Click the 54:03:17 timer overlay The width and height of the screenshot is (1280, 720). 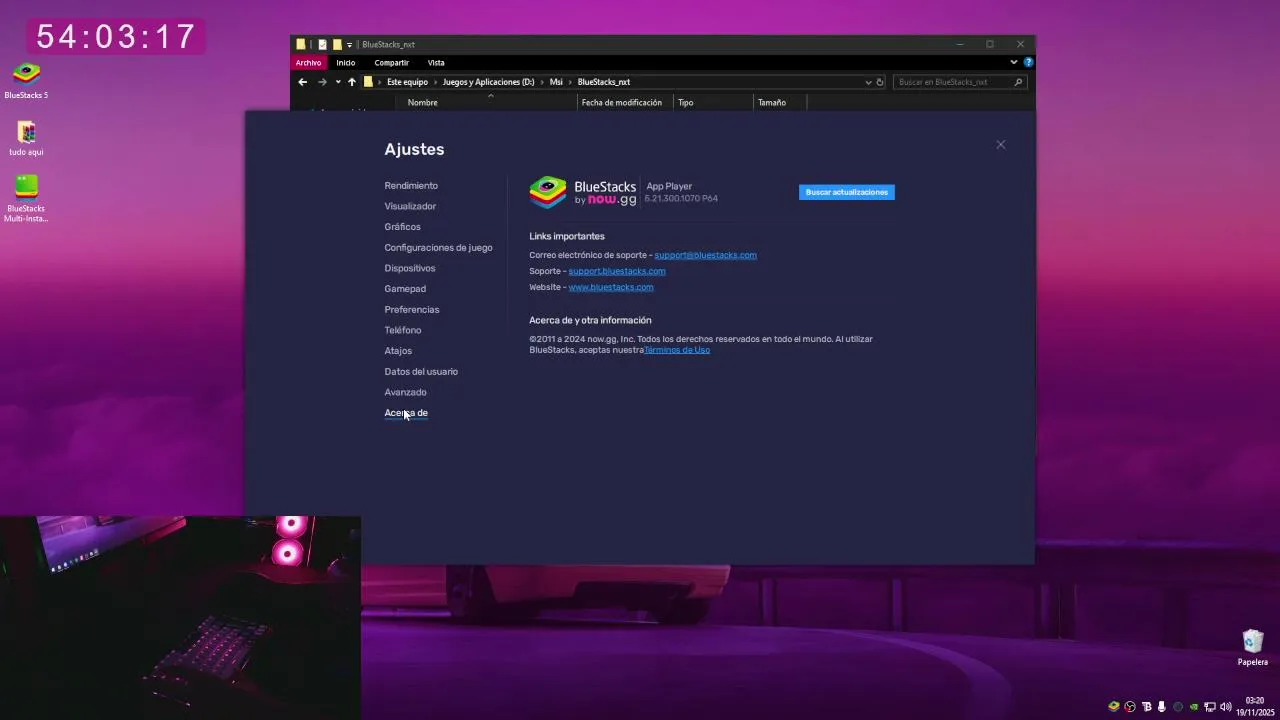[117, 37]
